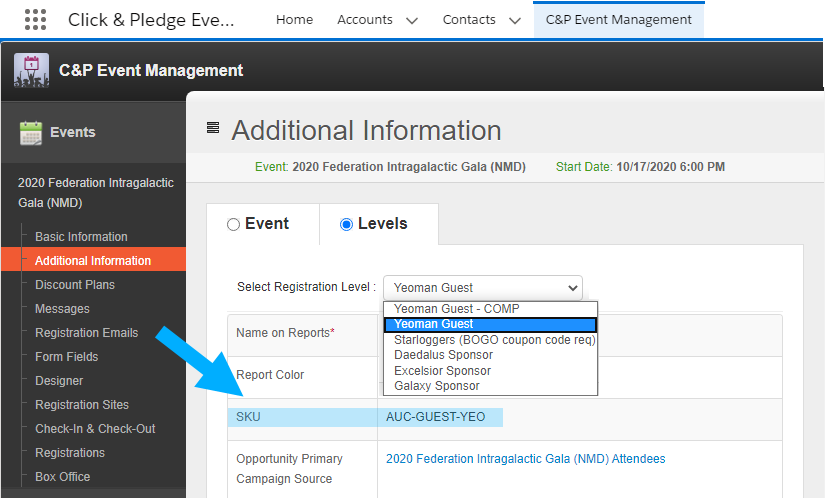Click the Click & Pledge Eve... app name

pyautogui.click(x=151, y=20)
